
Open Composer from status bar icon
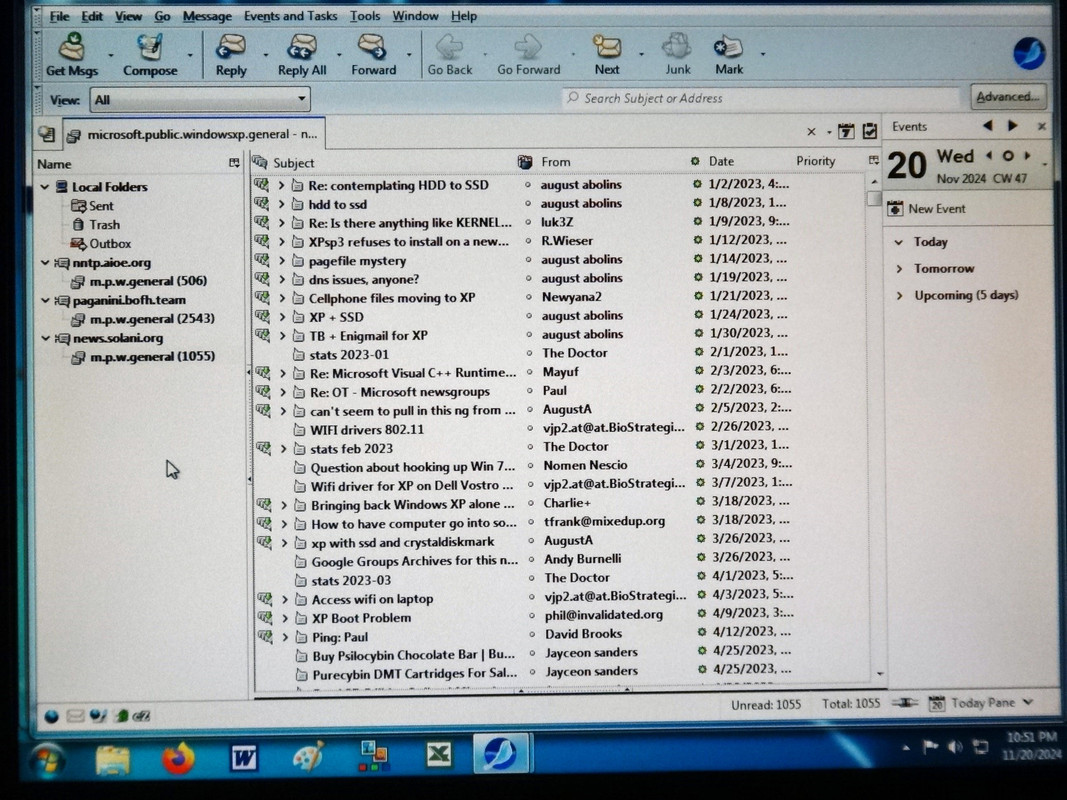[98, 716]
